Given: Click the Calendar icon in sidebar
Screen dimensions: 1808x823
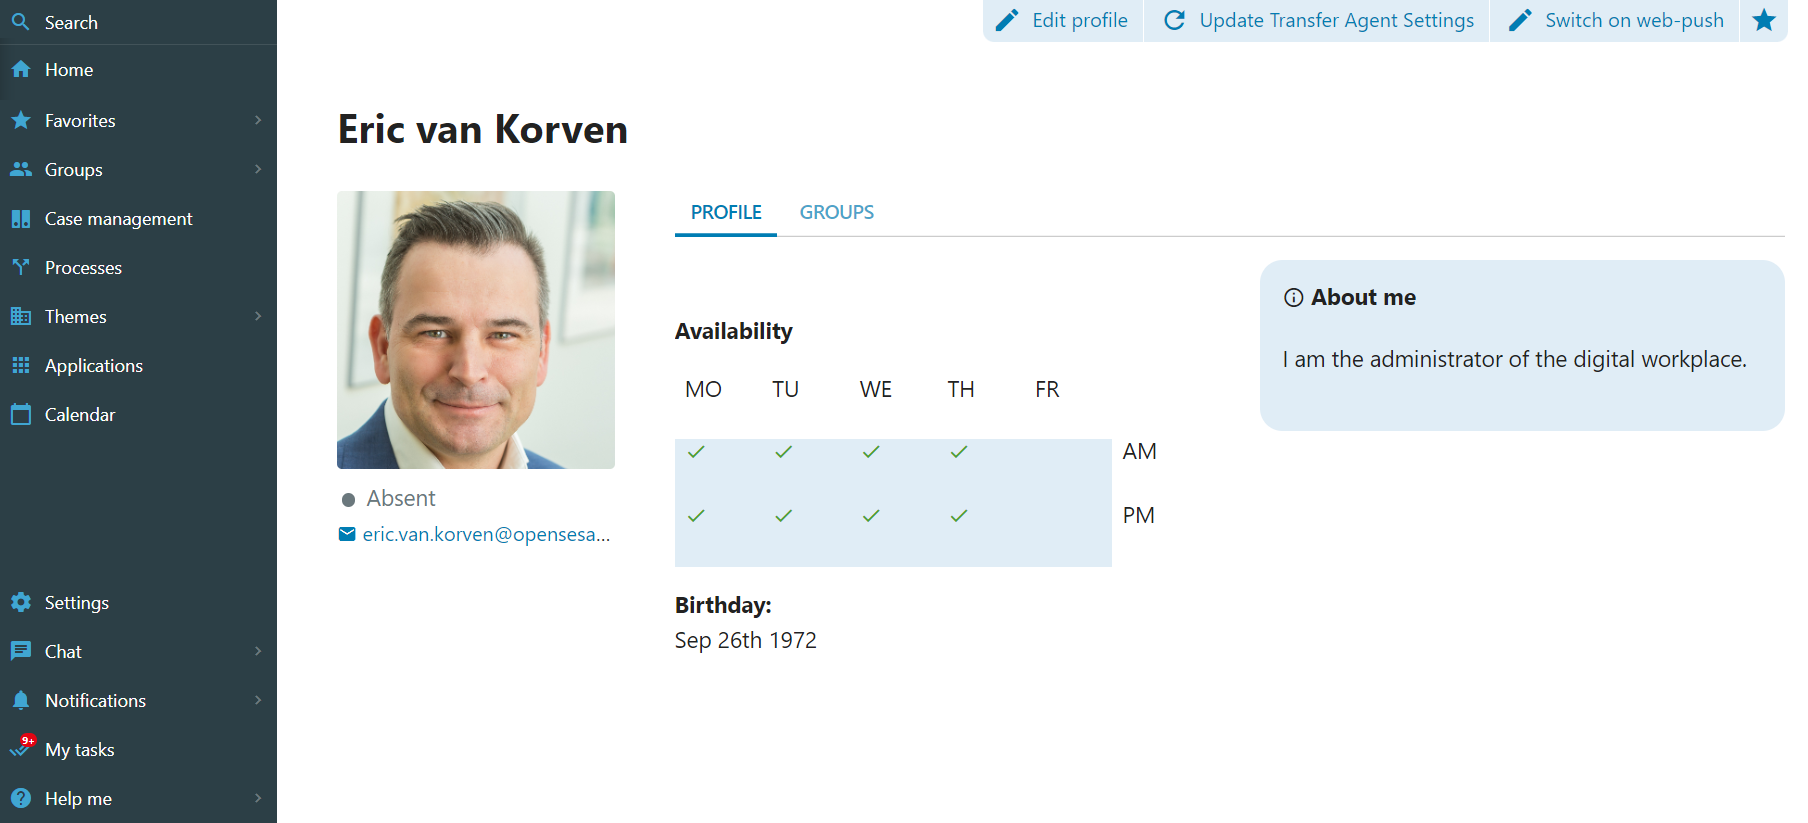Looking at the screenshot, I should click(x=21, y=414).
